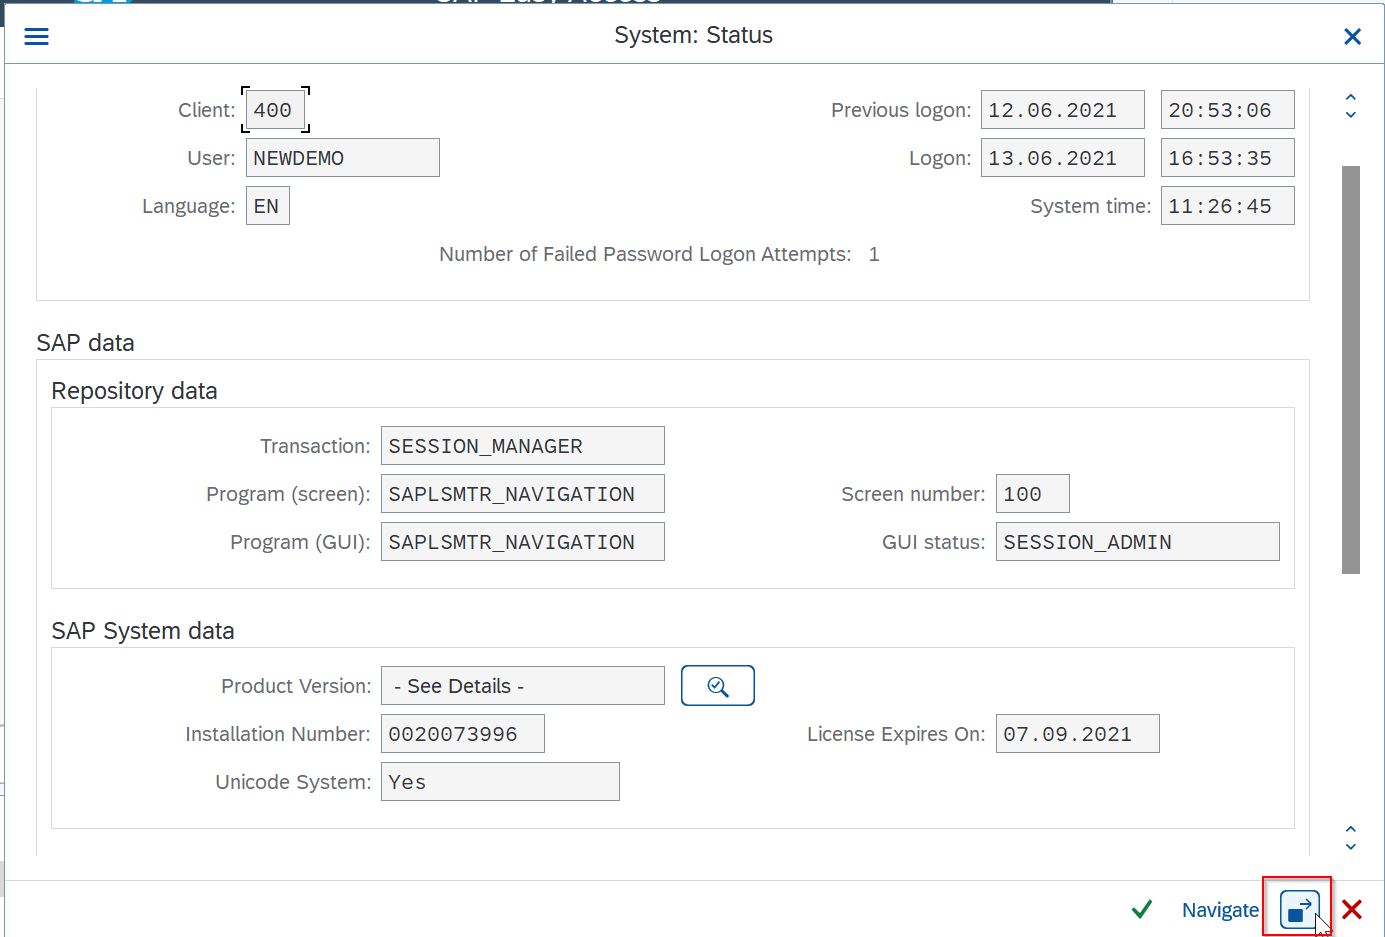This screenshot has height=937, width=1385.
Task: Click GUI status field SESSION_ADMIN
Action: [1137, 542]
